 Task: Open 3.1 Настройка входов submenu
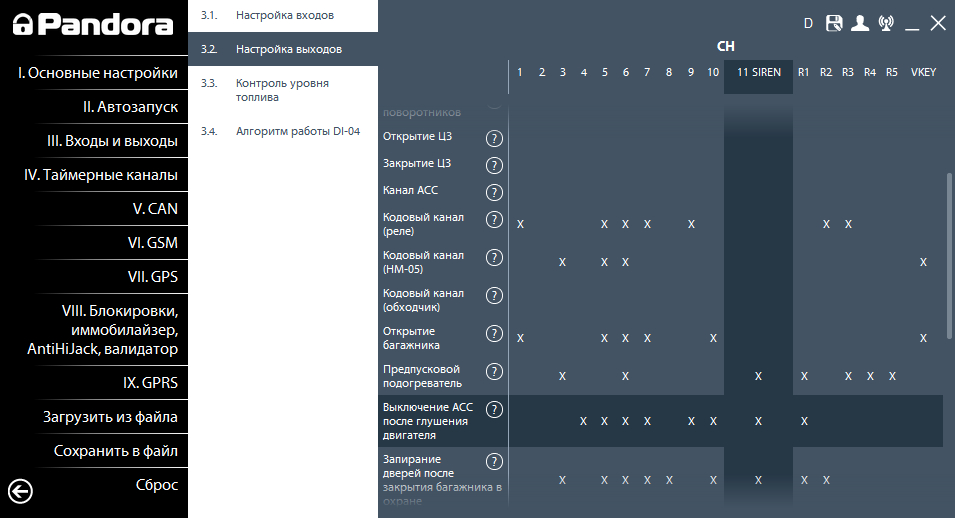(285, 16)
